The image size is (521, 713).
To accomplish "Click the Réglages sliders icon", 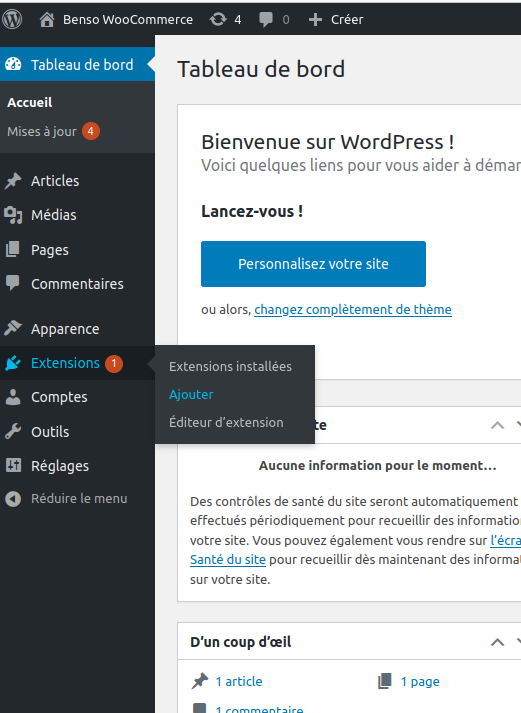I will [13, 465].
